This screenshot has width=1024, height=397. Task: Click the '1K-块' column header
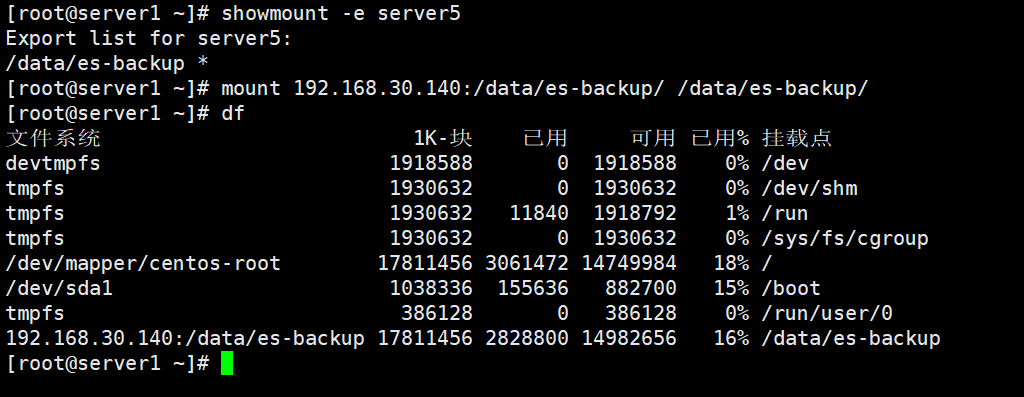click(x=443, y=138)
